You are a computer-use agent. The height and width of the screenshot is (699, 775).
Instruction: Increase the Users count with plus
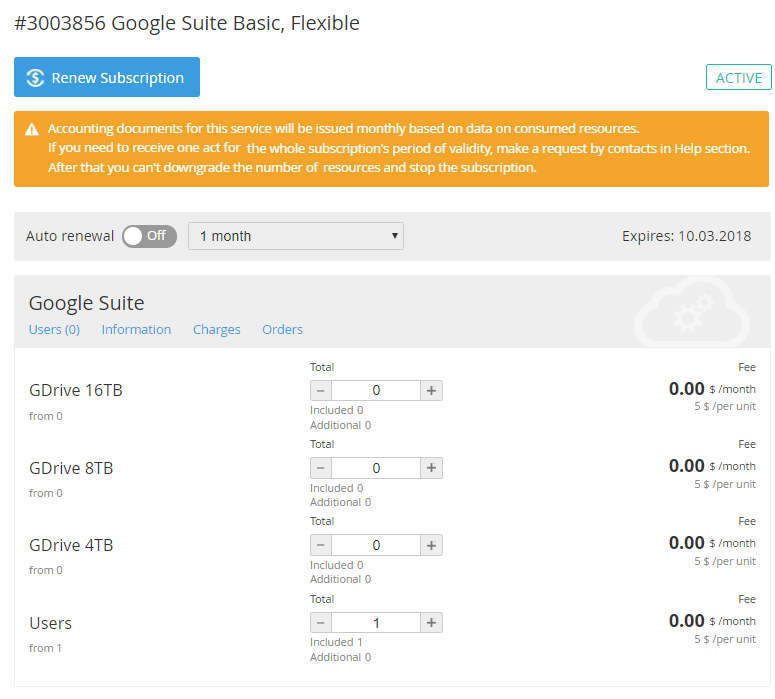(431, 623)
